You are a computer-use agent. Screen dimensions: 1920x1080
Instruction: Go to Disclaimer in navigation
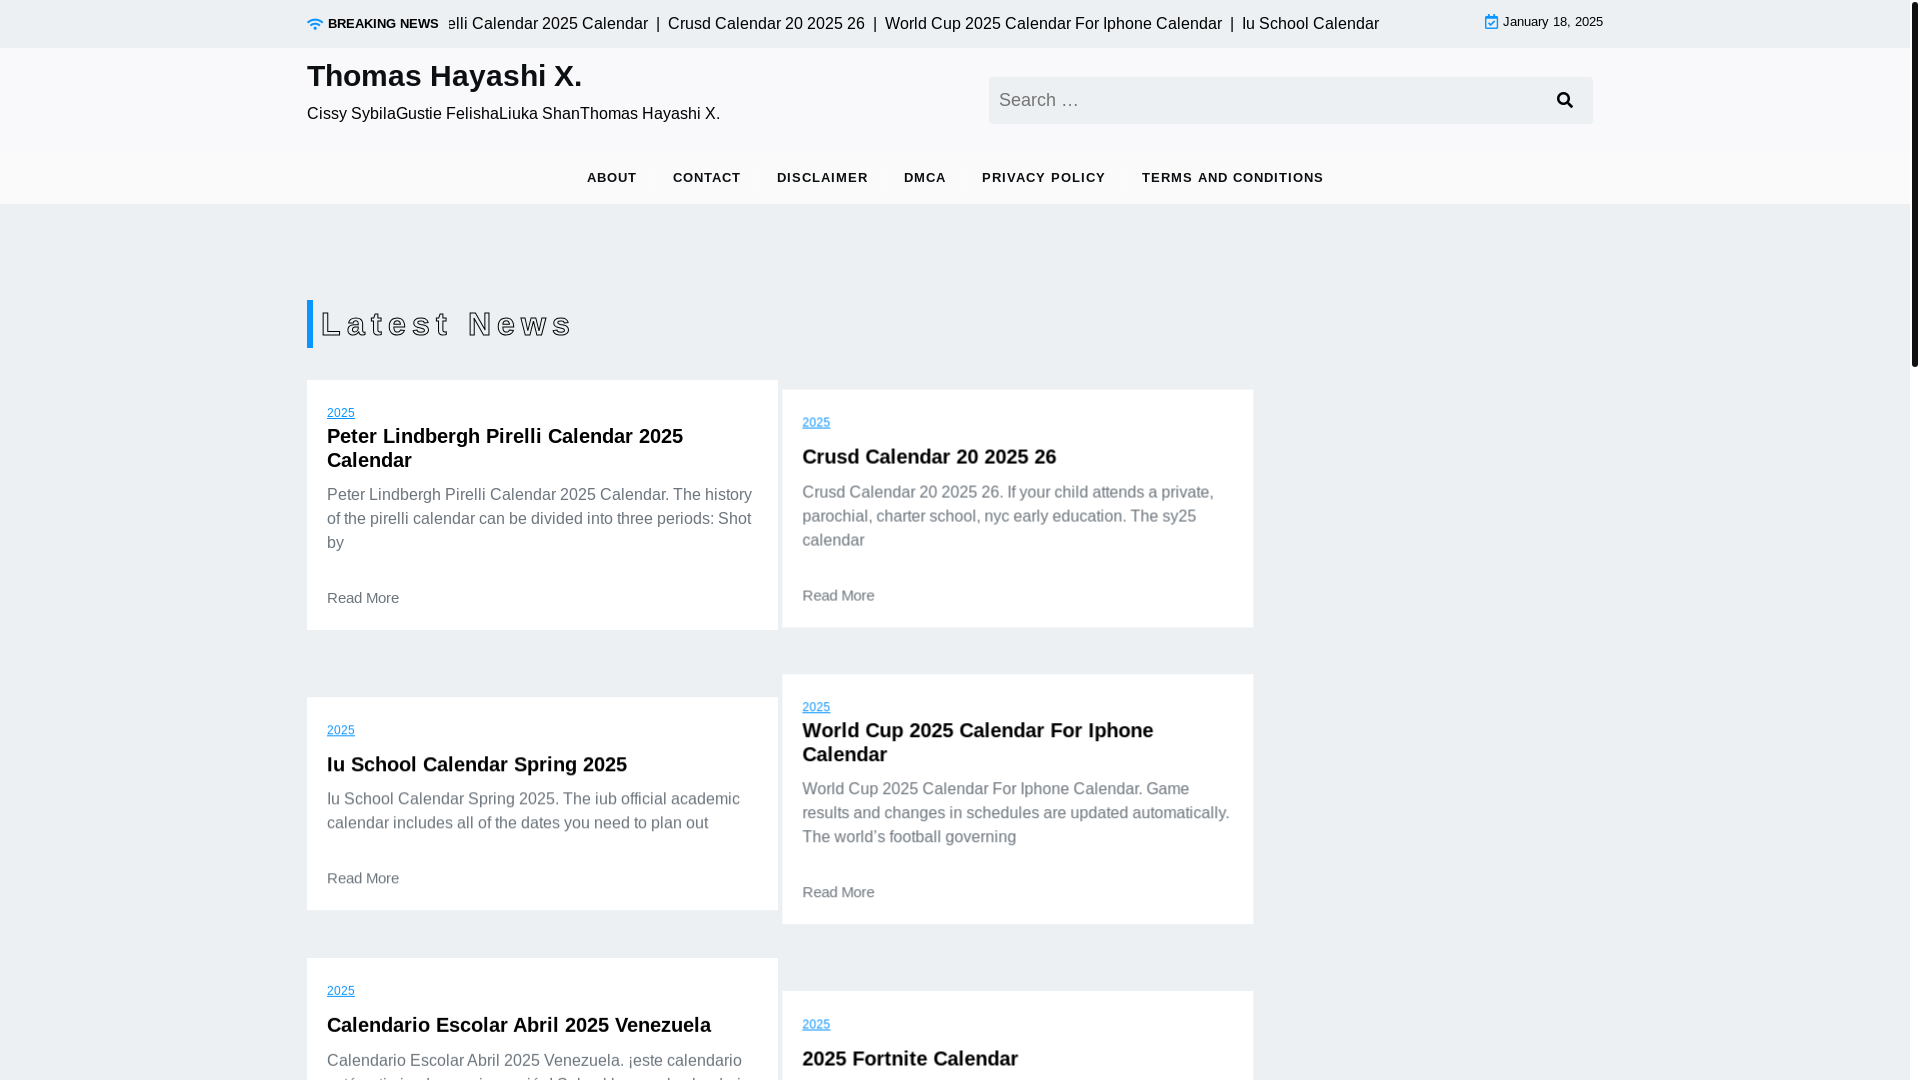click(822, 178)
